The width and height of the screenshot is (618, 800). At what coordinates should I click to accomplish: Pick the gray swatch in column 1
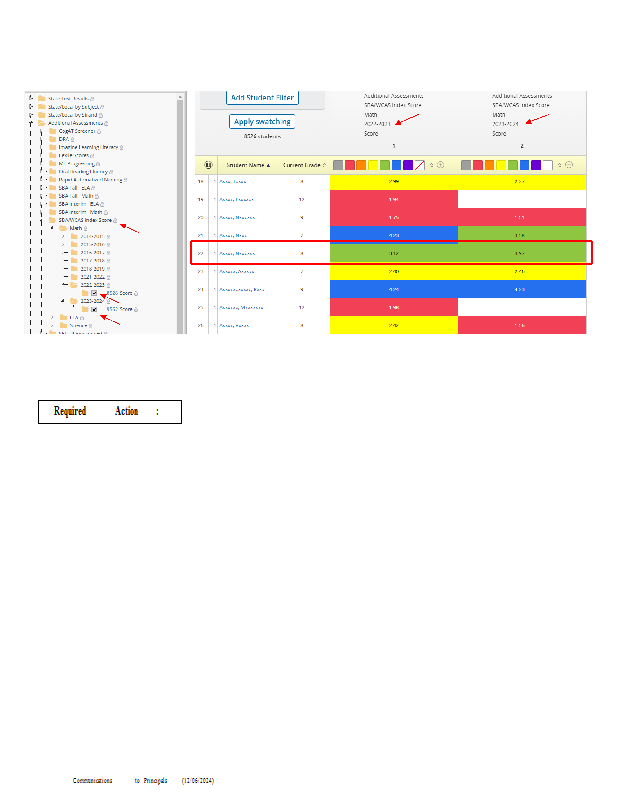pyautogui.click(x=338, y=165)
